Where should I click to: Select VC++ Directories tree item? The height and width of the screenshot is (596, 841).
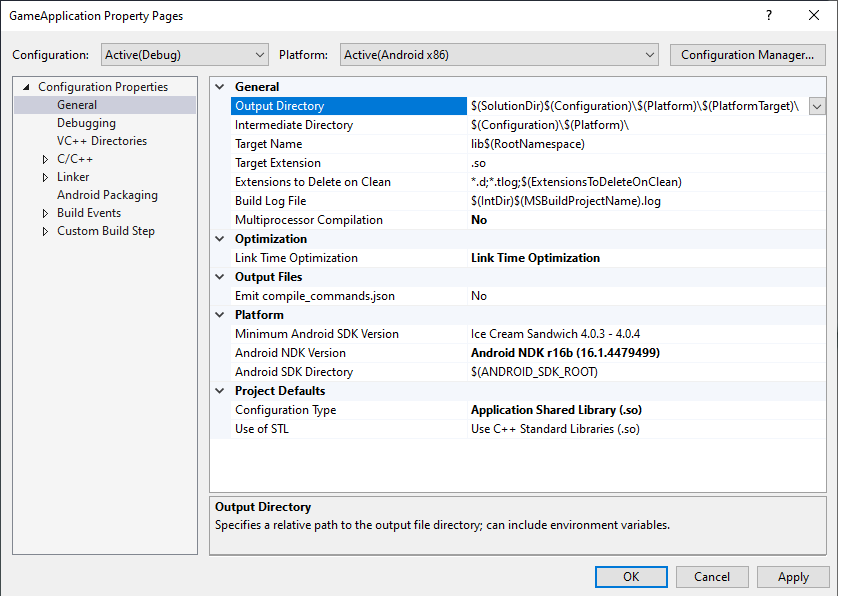click(101, 141)
